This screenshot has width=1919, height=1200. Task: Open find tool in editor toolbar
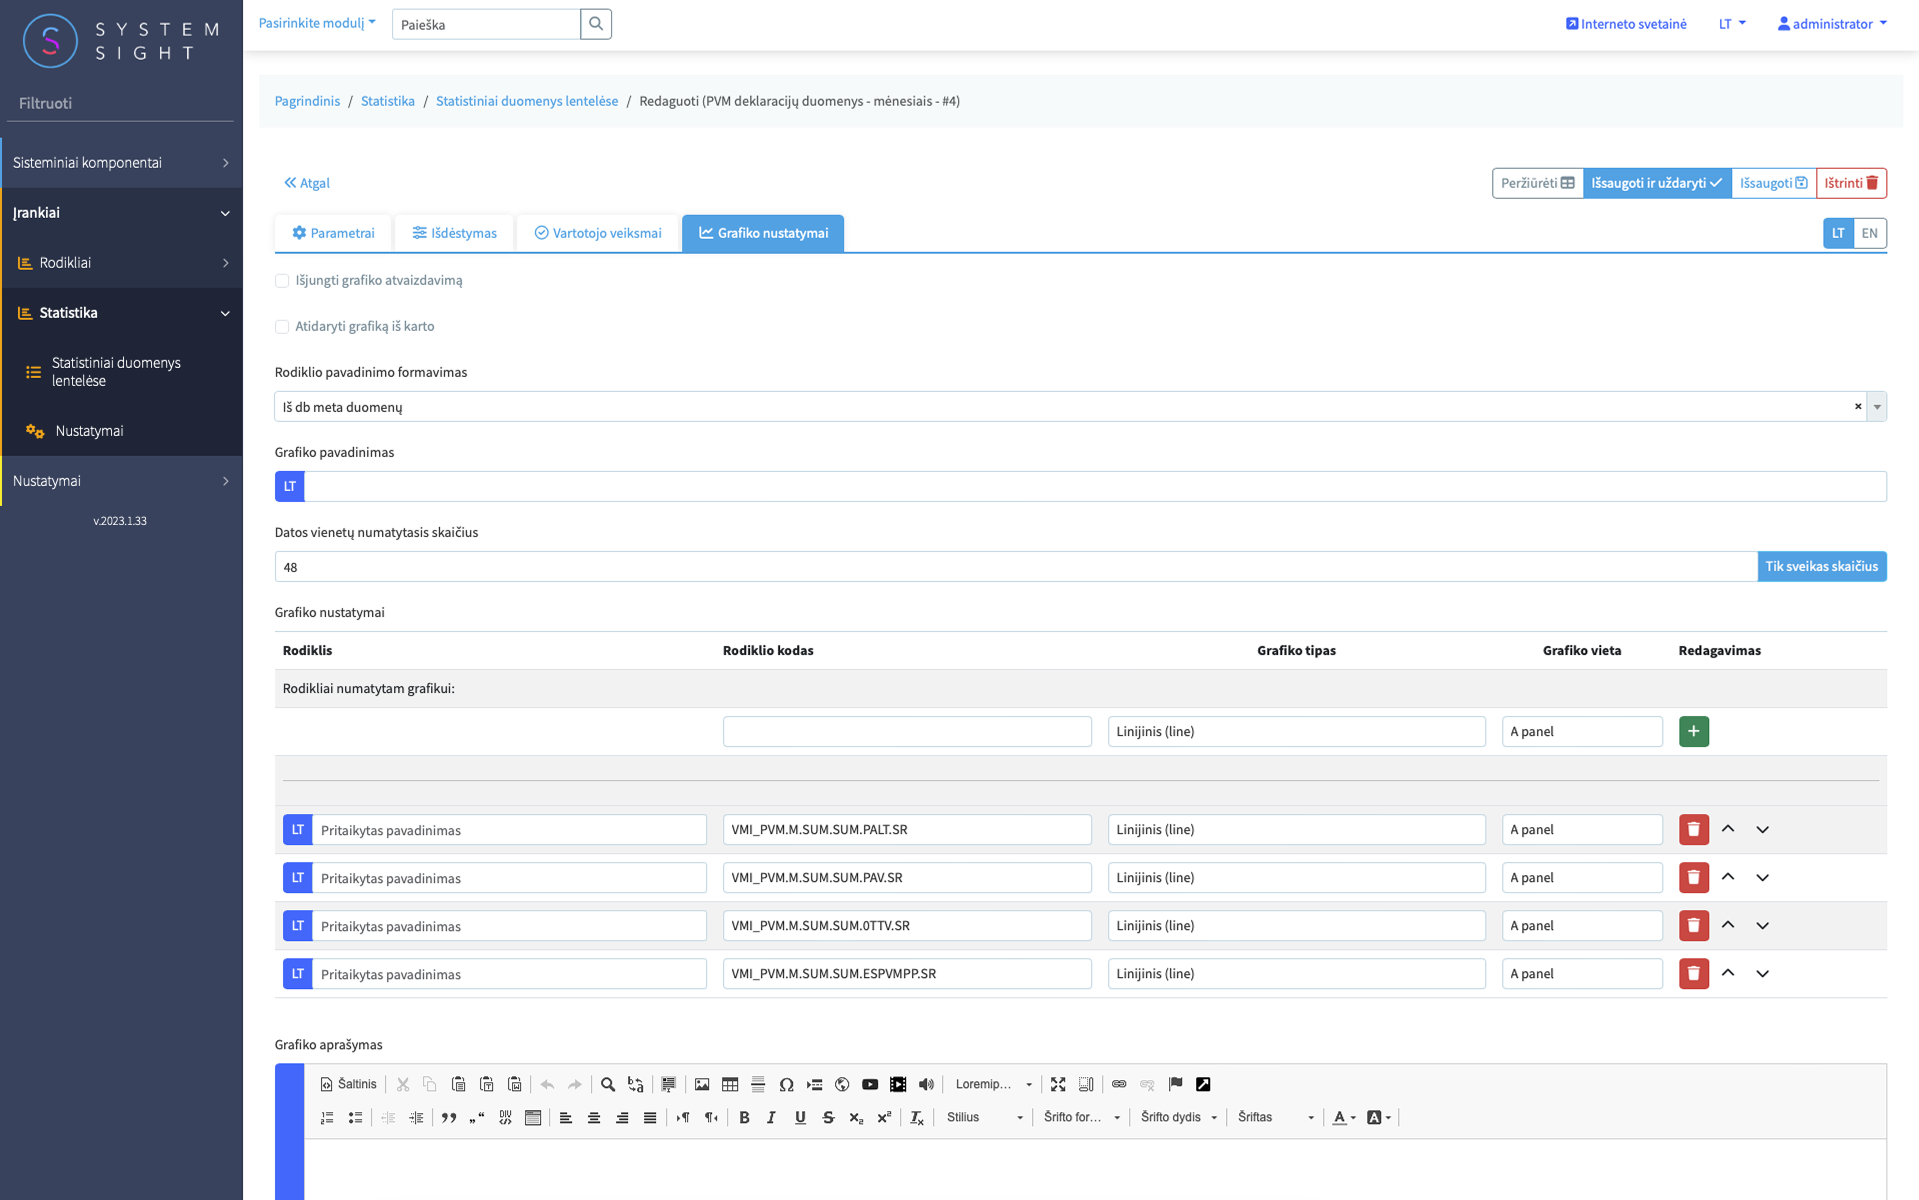tap(607, 1084)
